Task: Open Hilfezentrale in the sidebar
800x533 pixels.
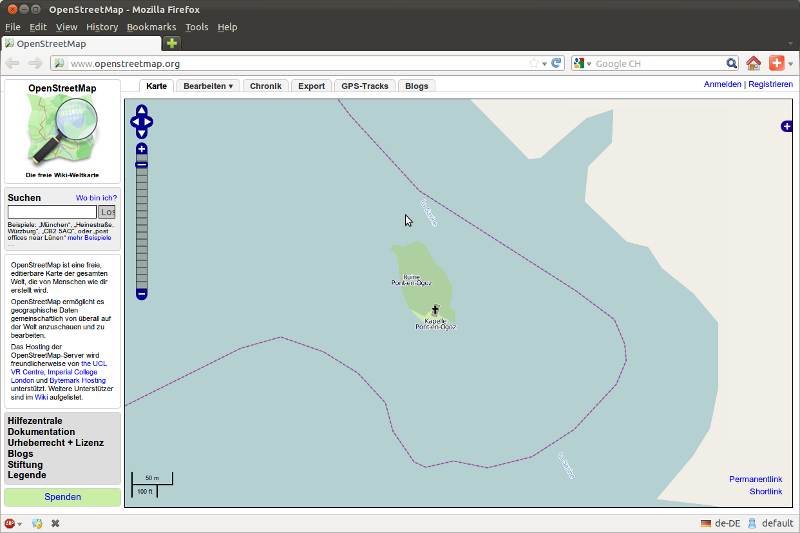Action: click(x=35, y=421)
